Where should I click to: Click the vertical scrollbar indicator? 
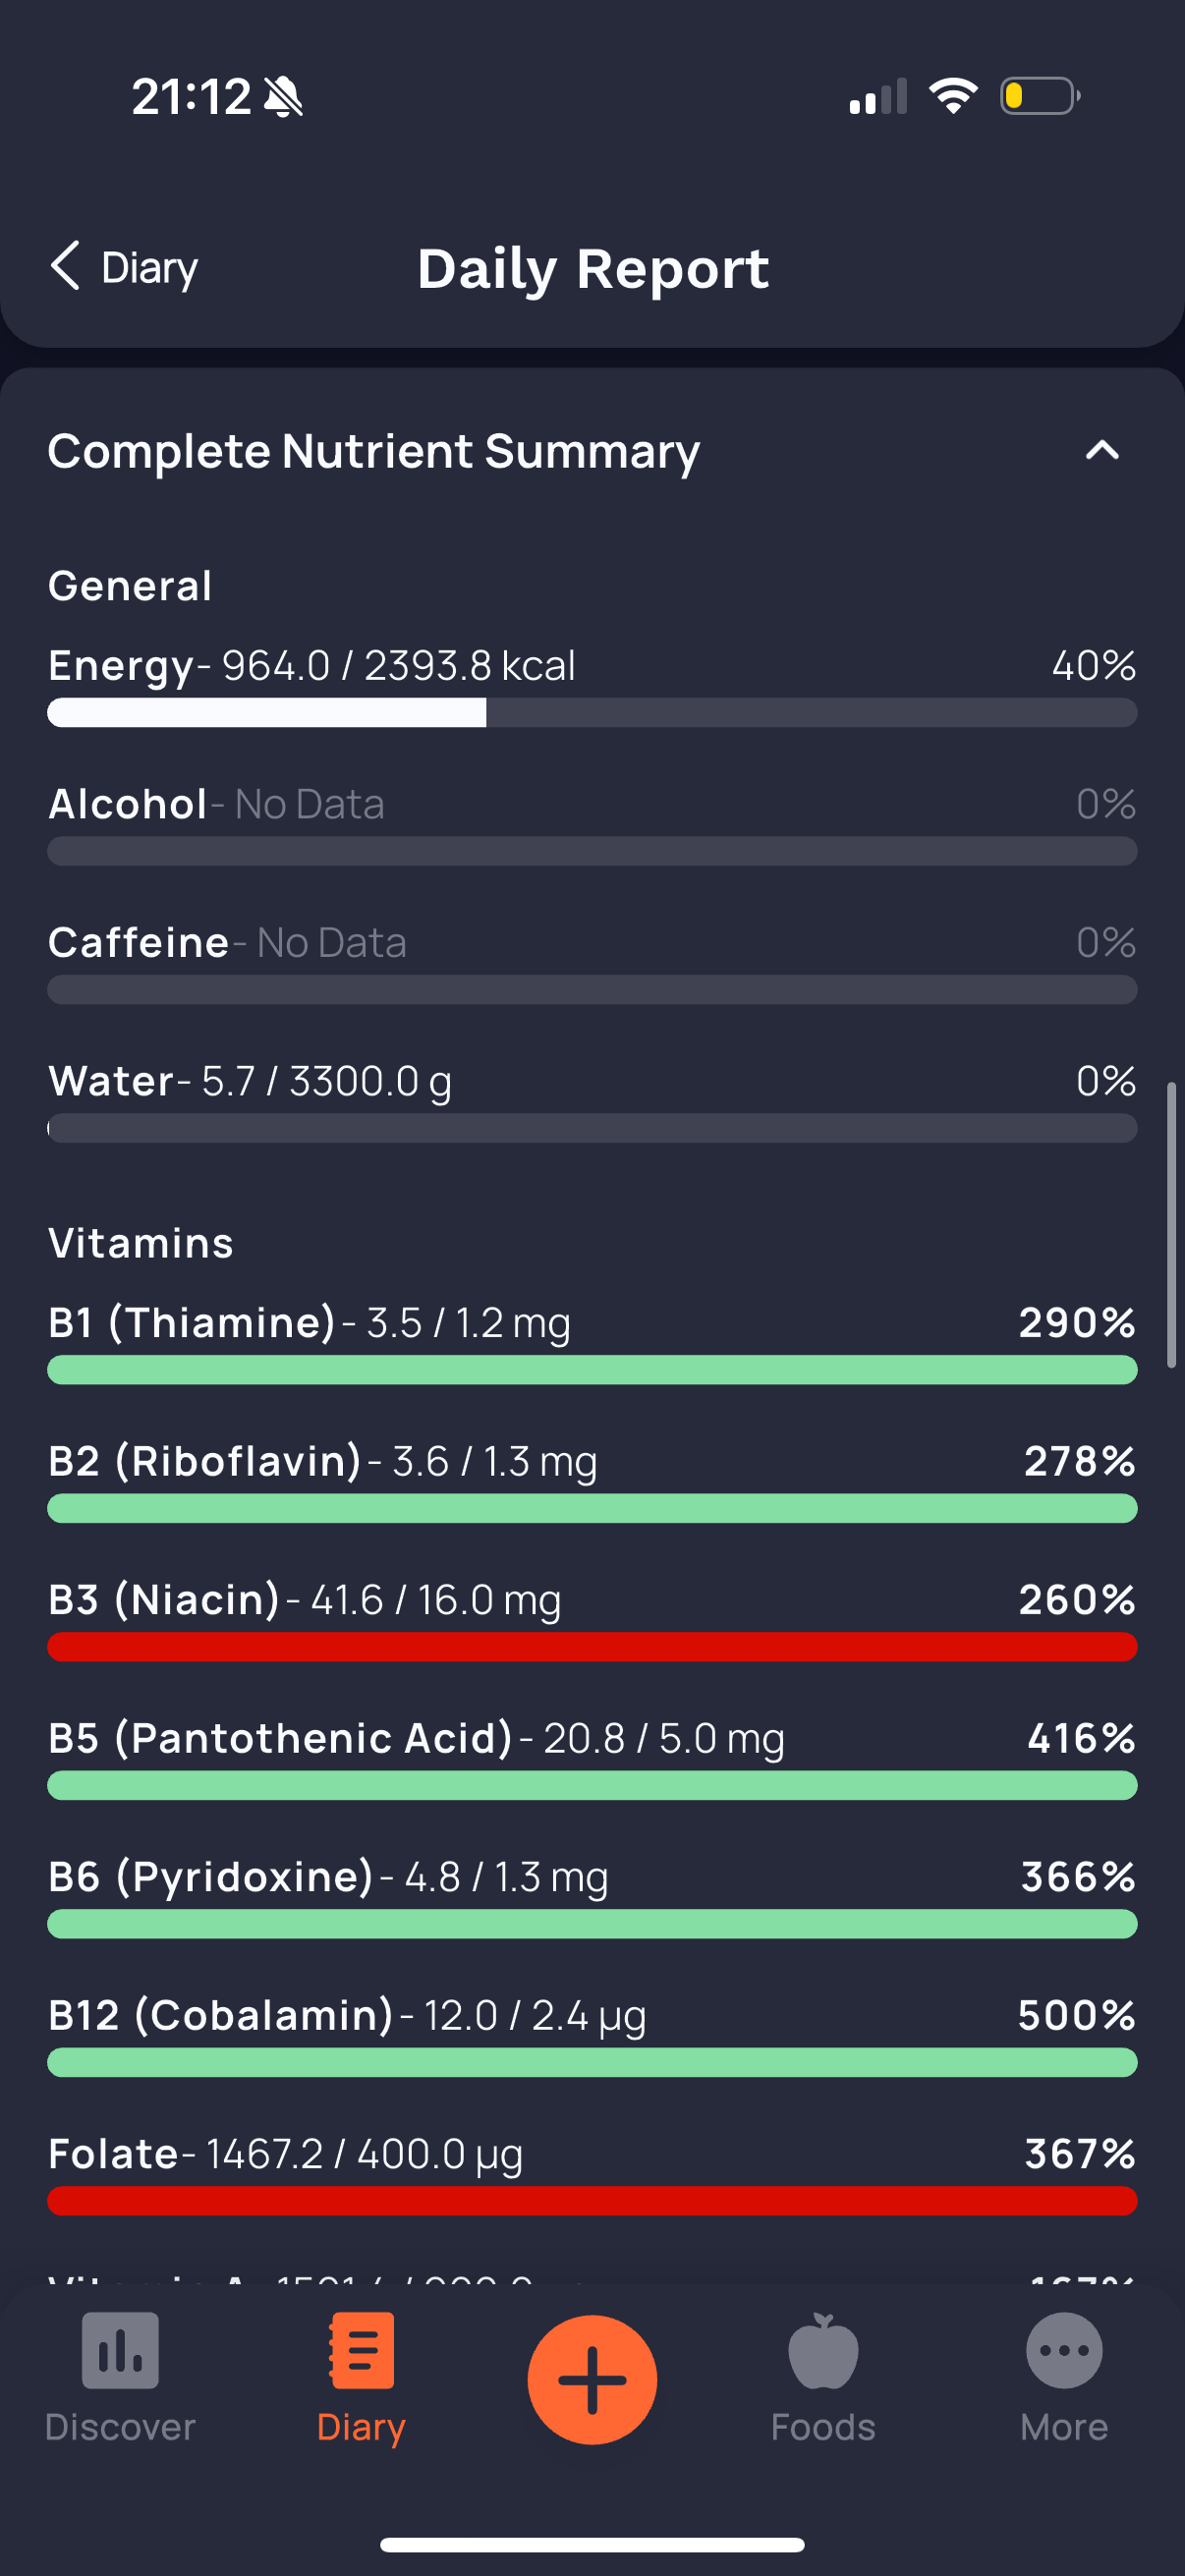1171,1225
